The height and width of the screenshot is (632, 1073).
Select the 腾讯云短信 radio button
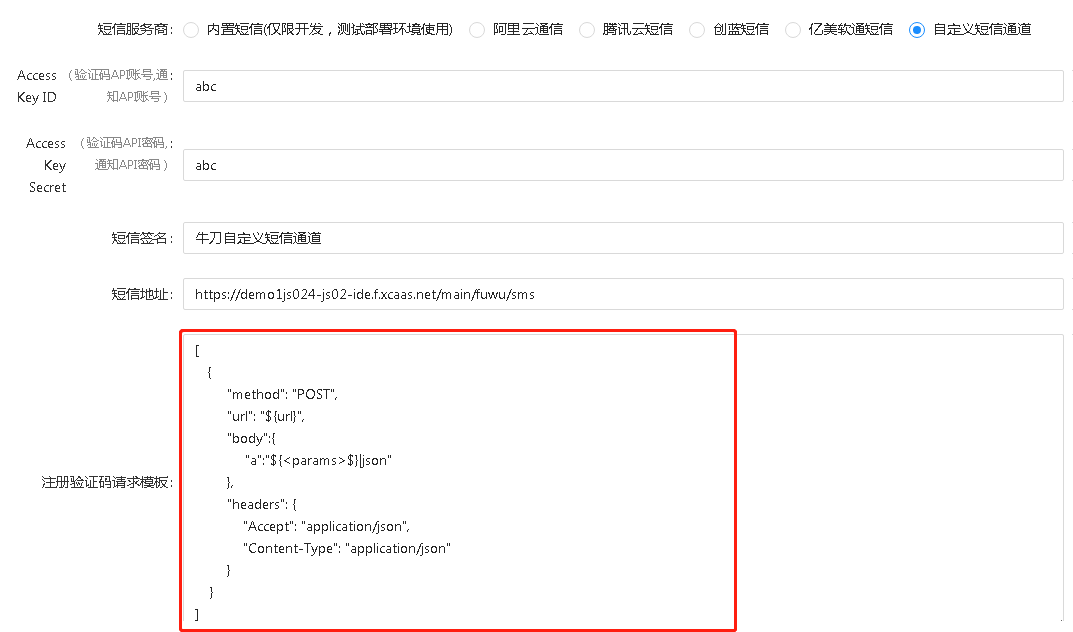coord(587,30)
